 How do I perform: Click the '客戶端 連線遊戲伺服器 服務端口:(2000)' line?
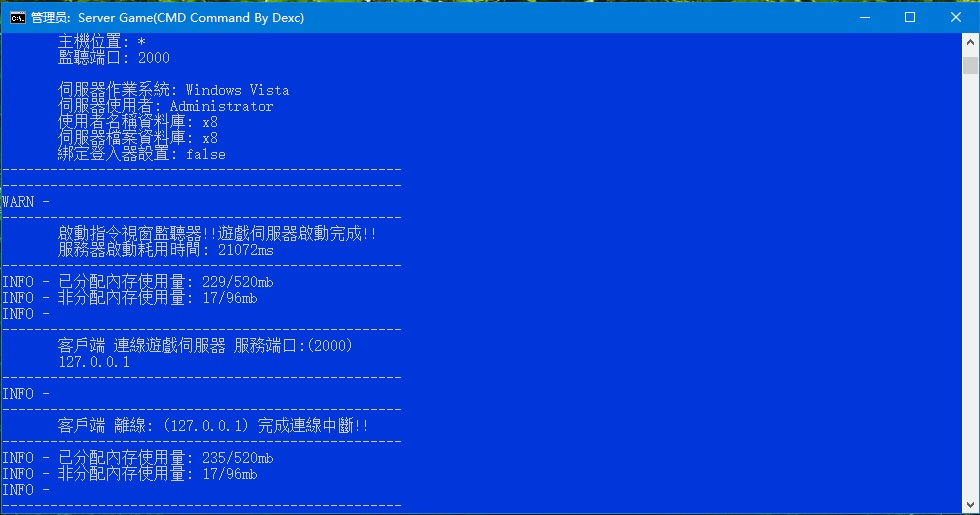click(x=205, y=346)
